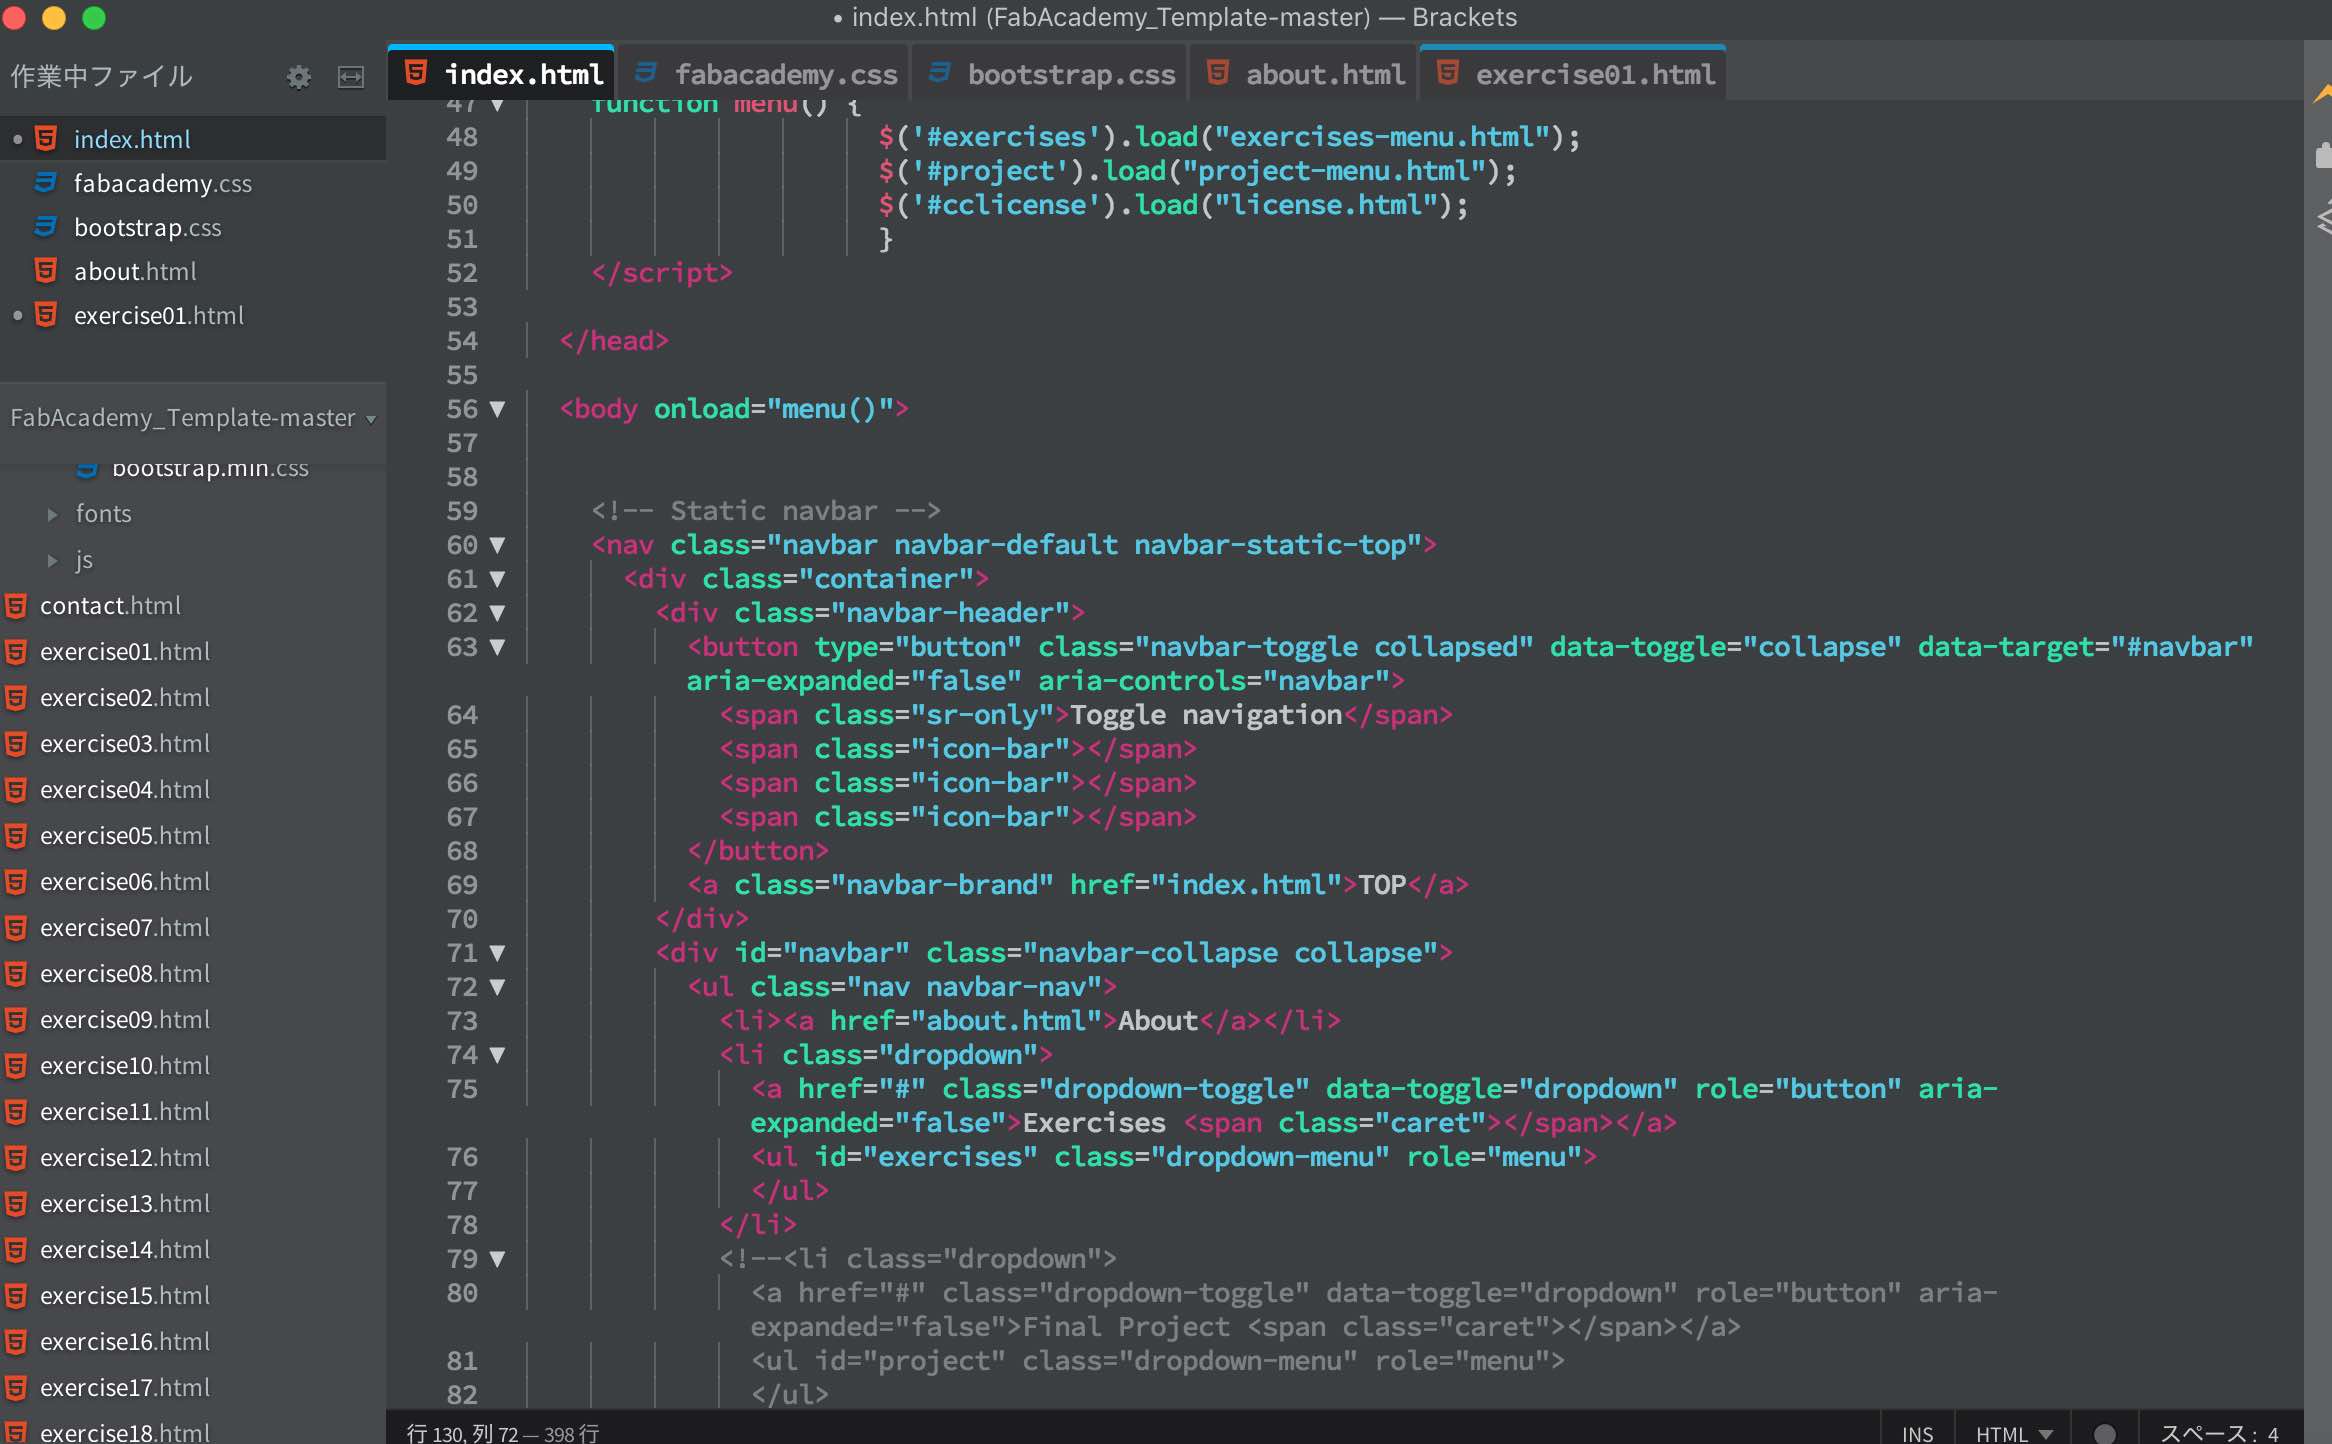The width and height of the screenshot is (2332, 1444).
Task: Open exercise15.html from the file tree
Action: (x=125, y=1295)
